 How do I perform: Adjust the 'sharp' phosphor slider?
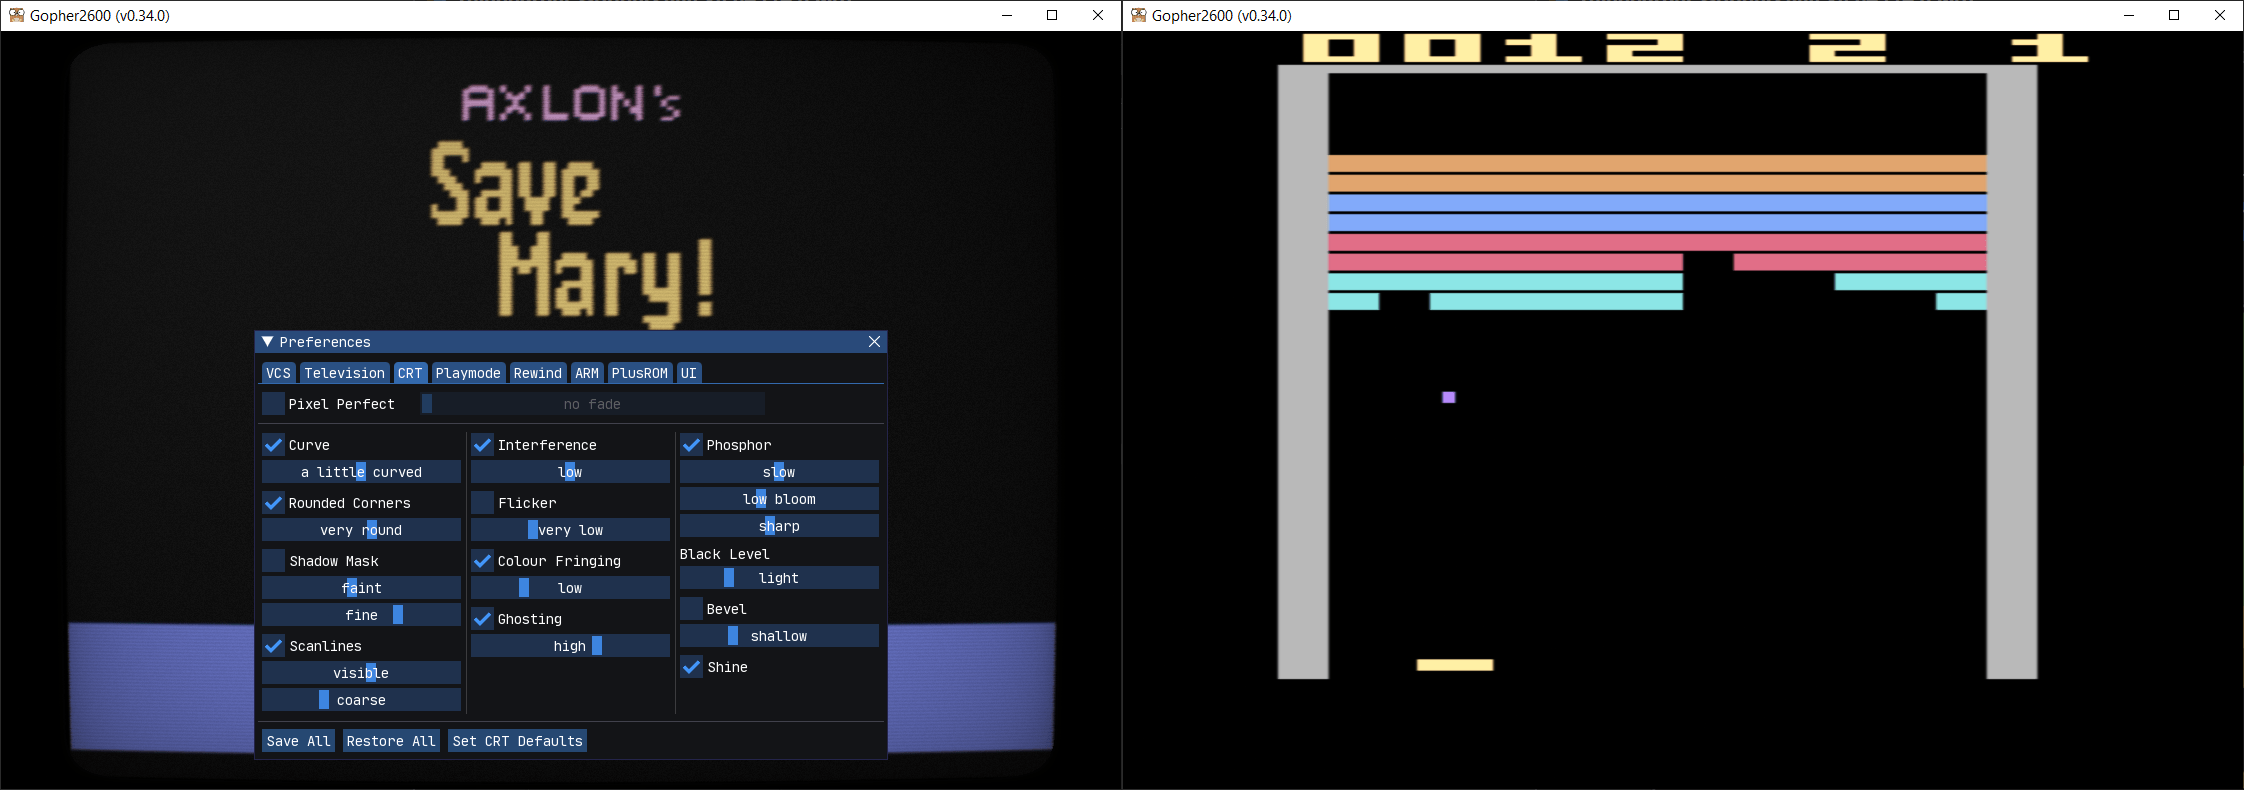[779, 526]
